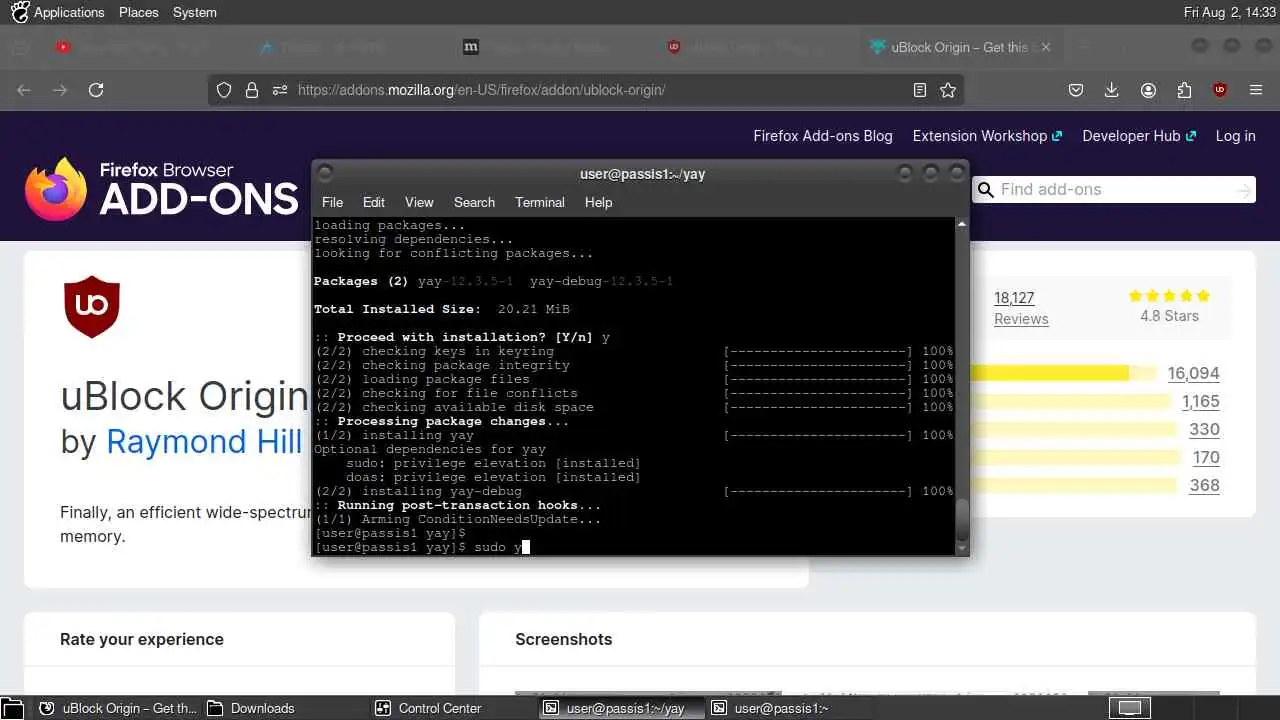This screenshot has height=720, width=1280.
Task: Reload the page in Firefox
Action: pyautogui.click(x=96, y=90)
